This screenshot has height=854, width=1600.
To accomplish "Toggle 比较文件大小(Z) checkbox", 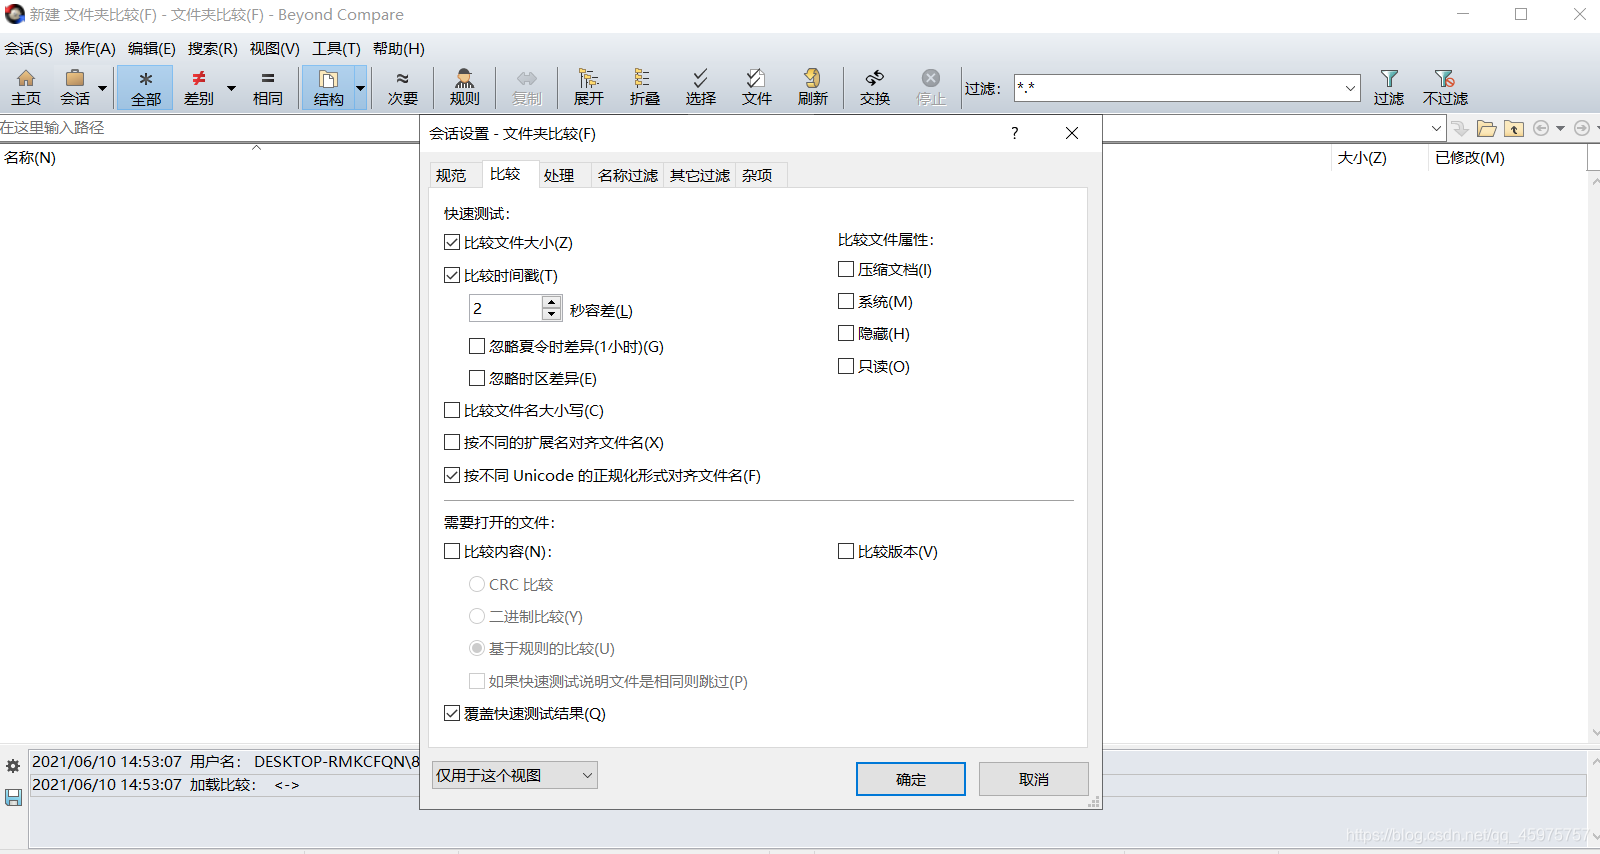I will (452, 242).
